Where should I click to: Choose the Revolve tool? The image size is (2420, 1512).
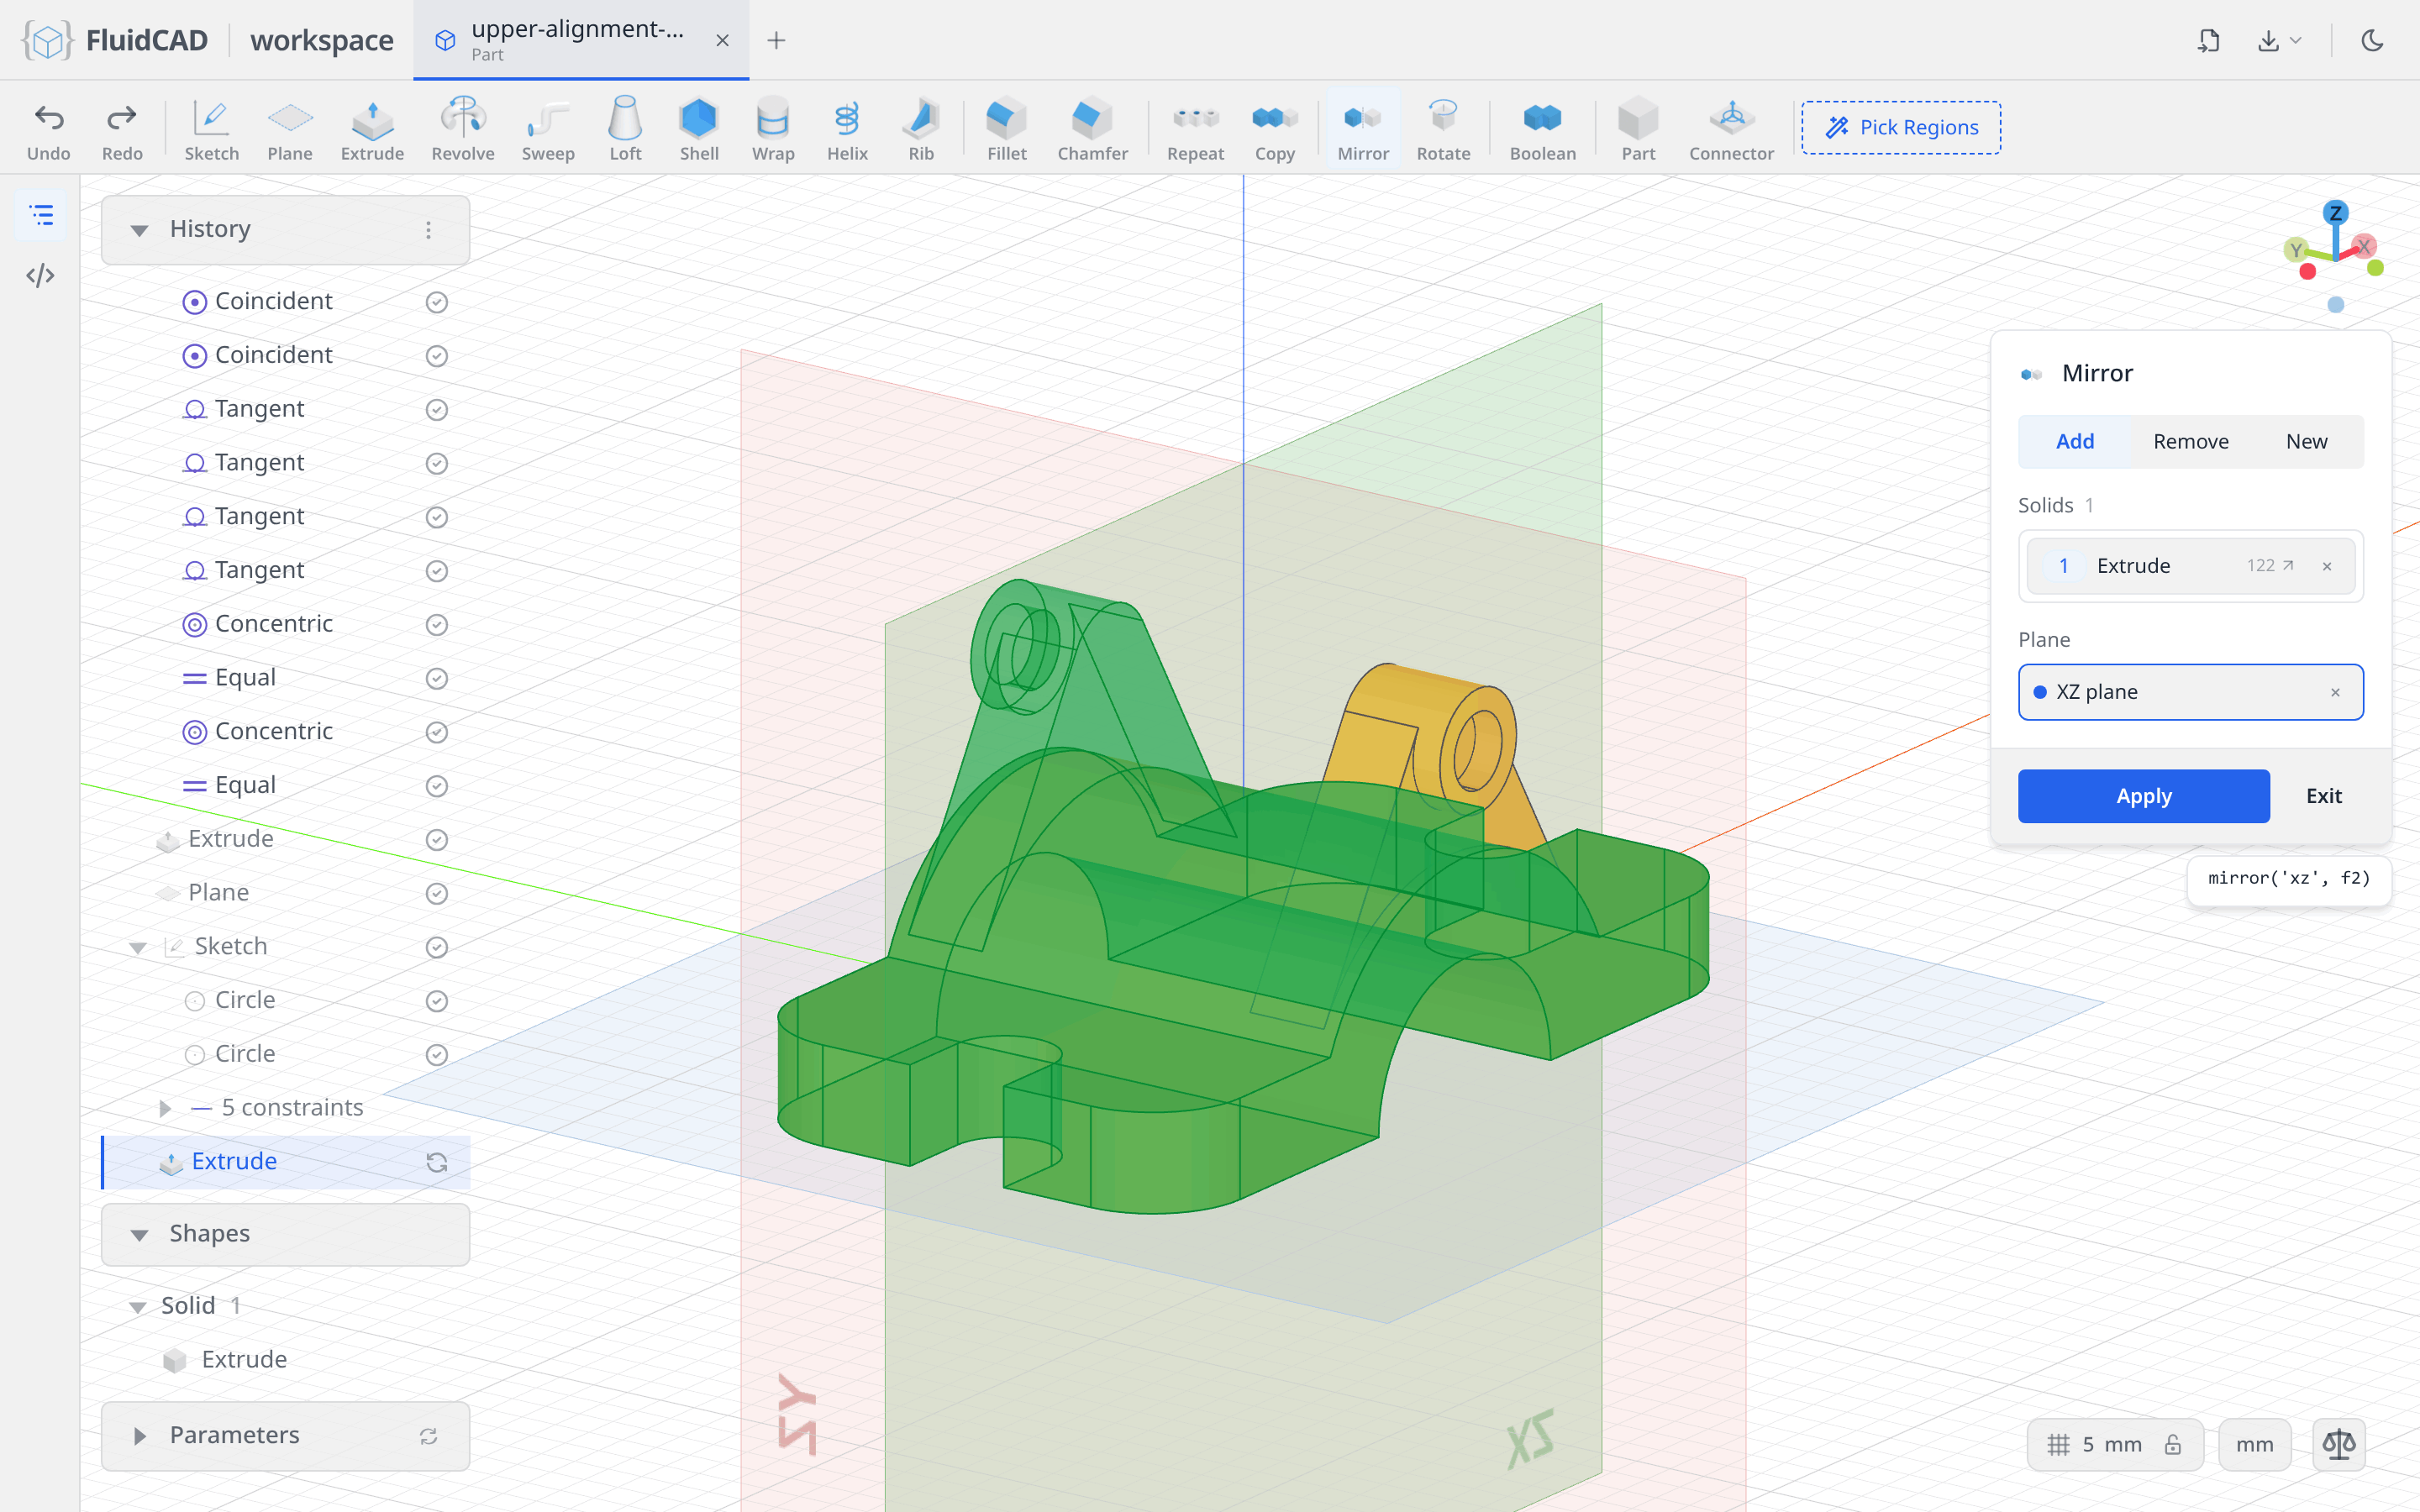(x=463, y=129)
